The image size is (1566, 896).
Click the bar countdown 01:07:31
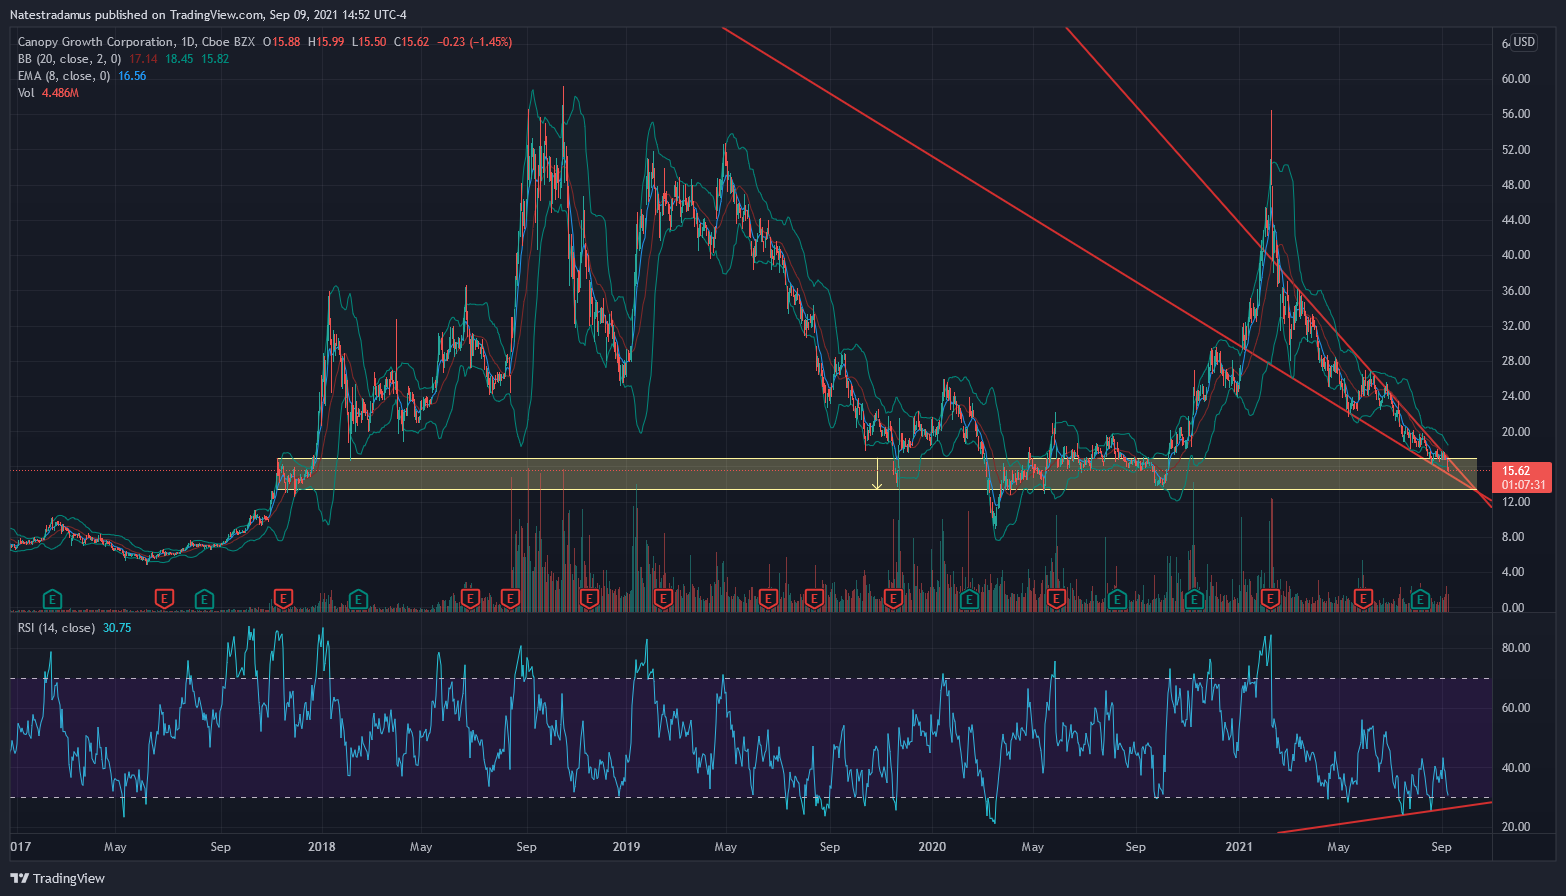[1523, 485]
